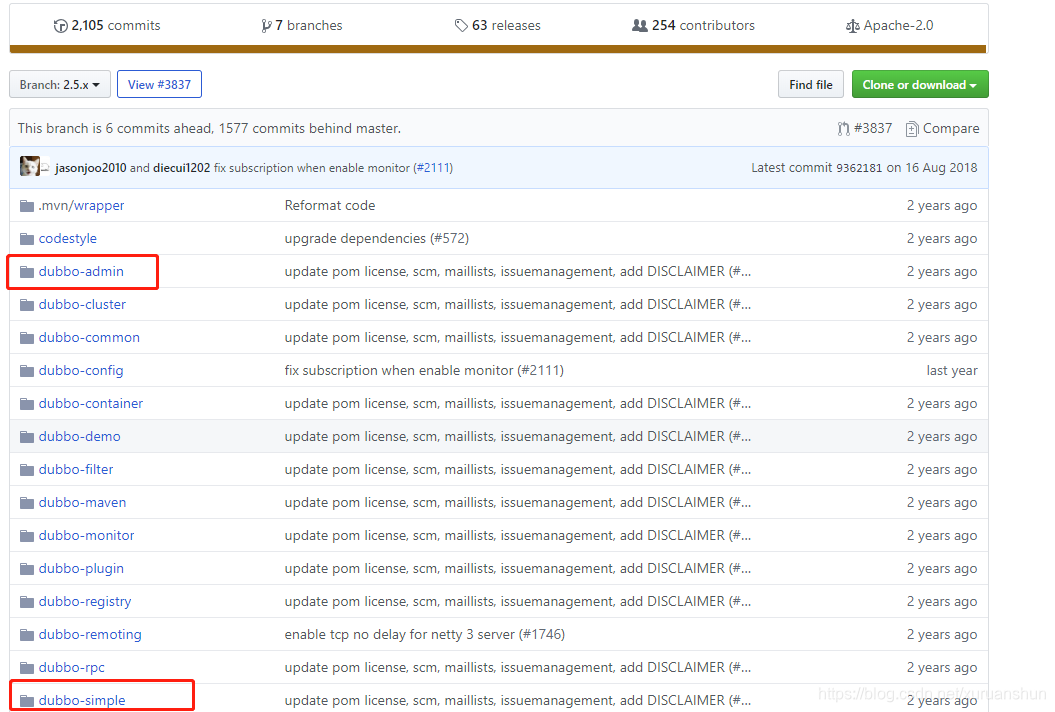Image resolution: width=1055 pixels, height=712 pixels.
Task: Click folder icon next to dubbo-plugin
Action: 27,568
